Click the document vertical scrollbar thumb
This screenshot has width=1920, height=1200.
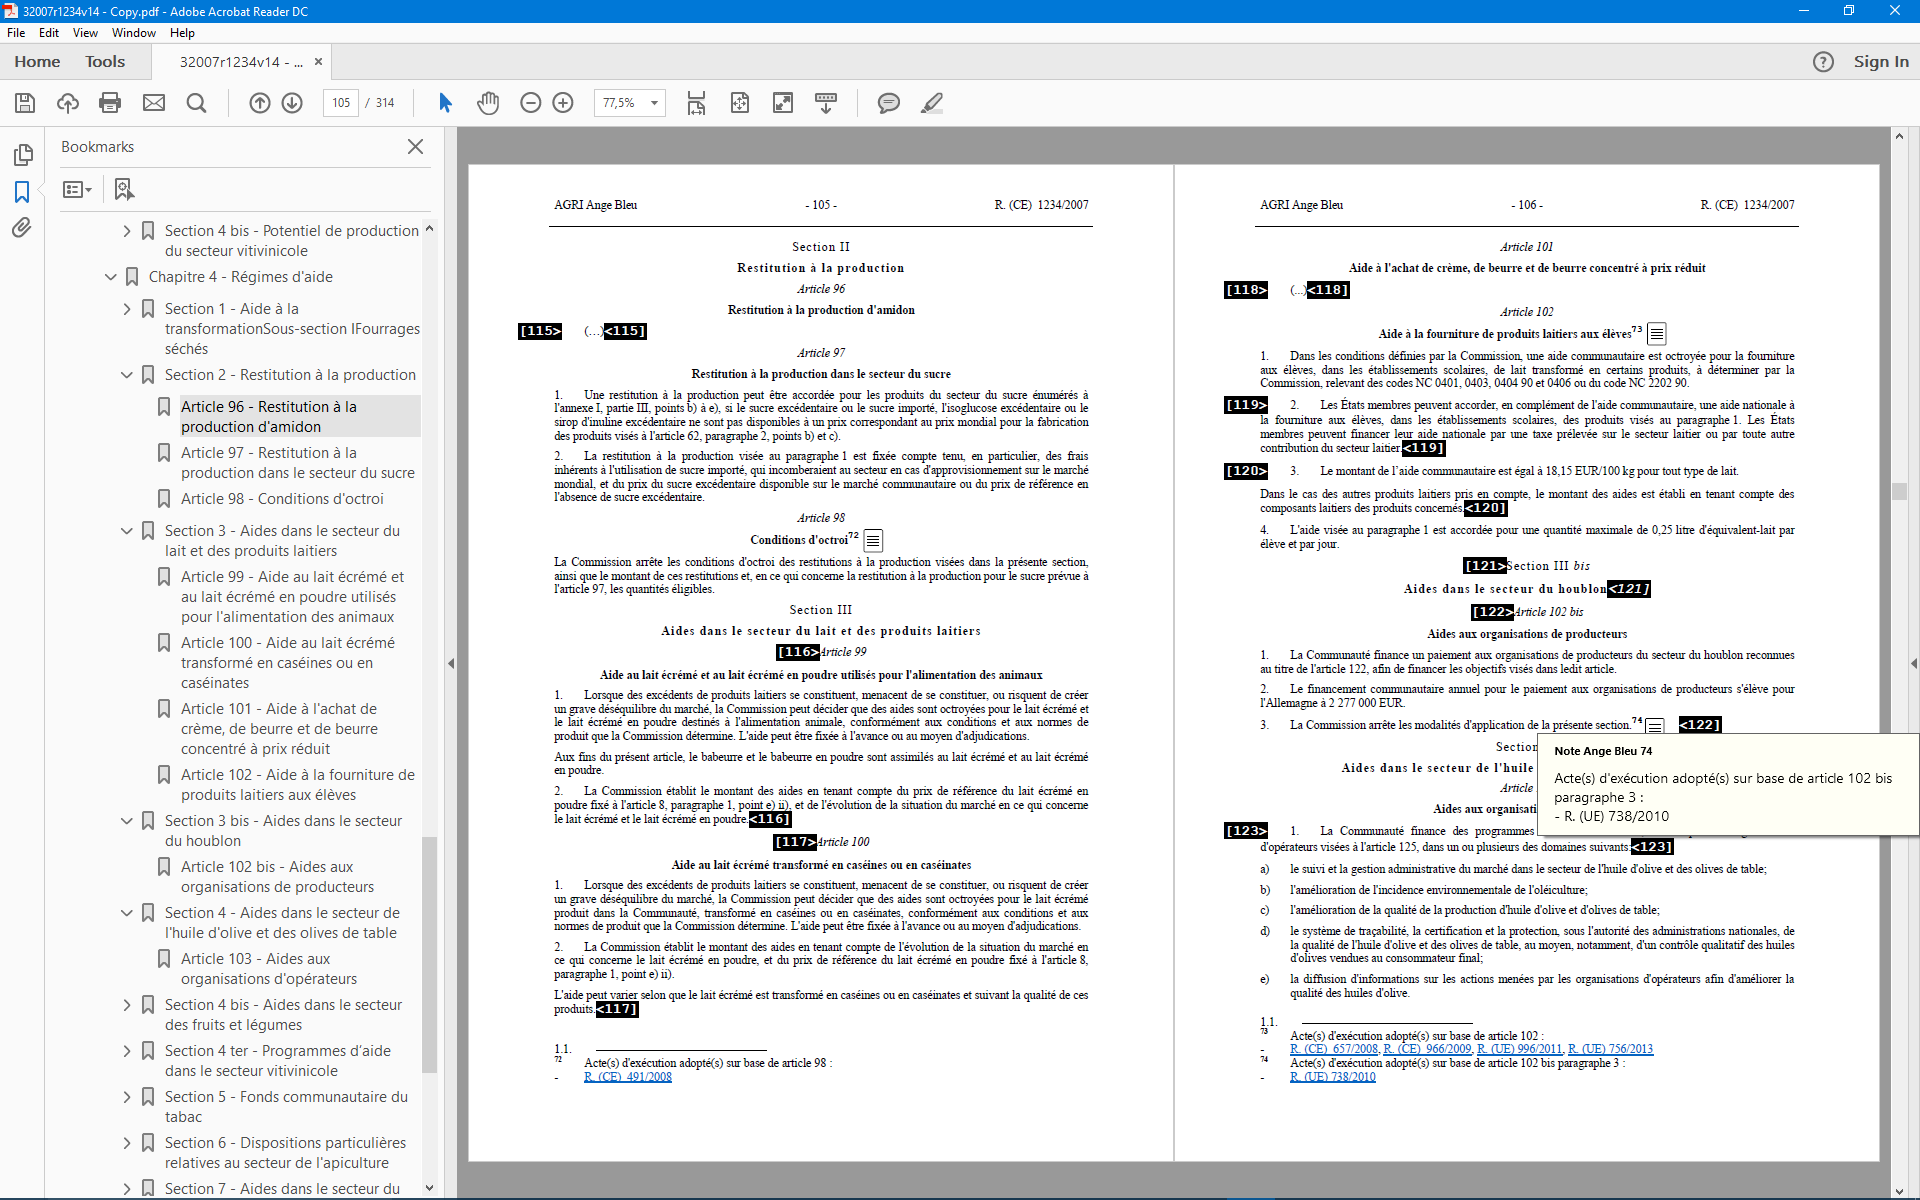click(1899, 491)
